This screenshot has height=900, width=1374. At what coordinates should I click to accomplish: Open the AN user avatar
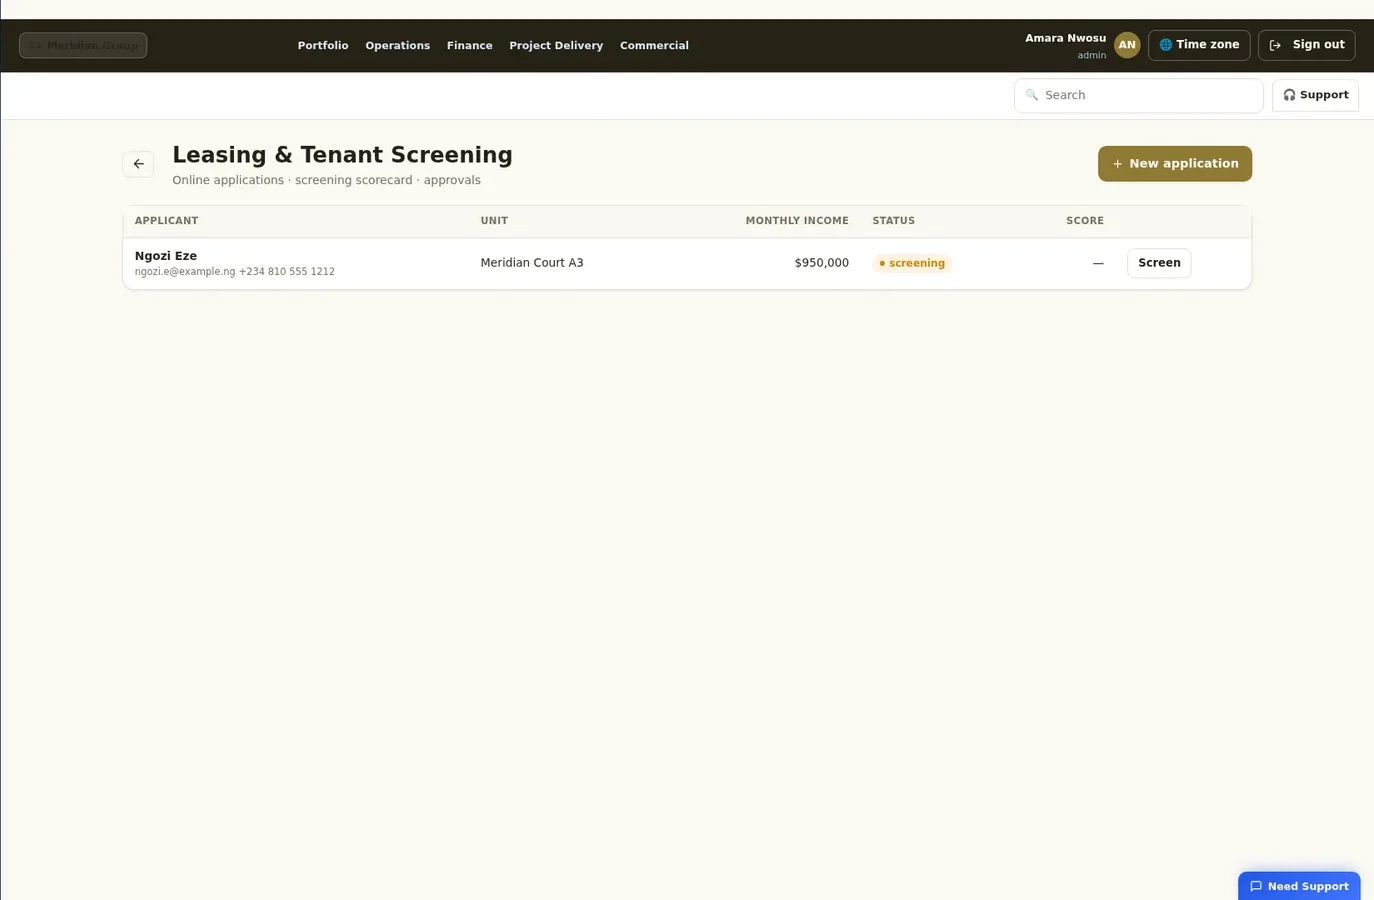(1127, 45)
